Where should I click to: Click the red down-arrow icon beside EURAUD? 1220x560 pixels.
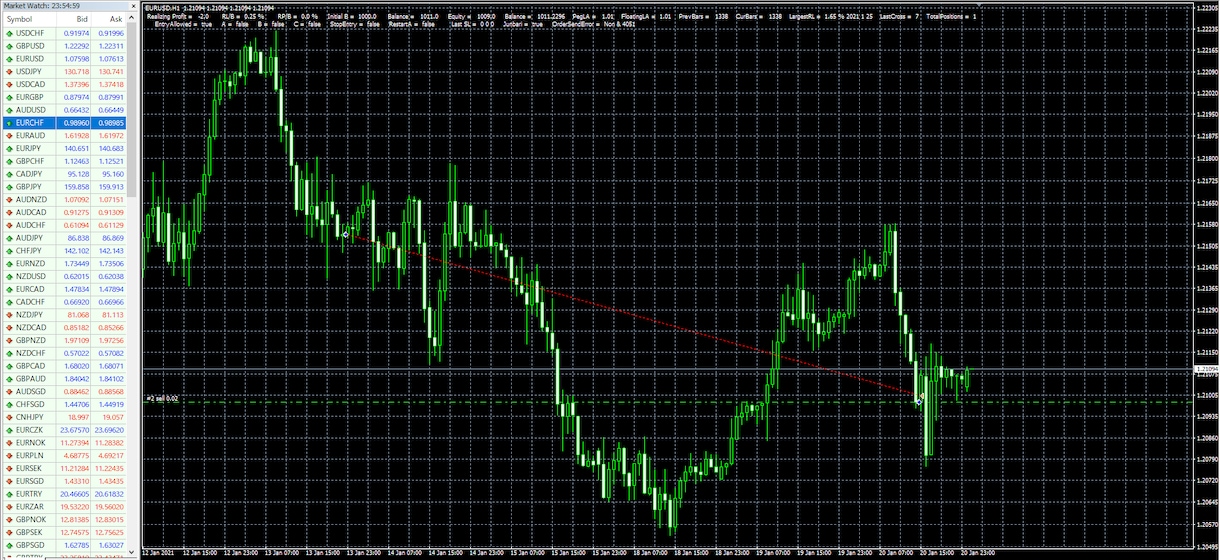tap(9, 136)
